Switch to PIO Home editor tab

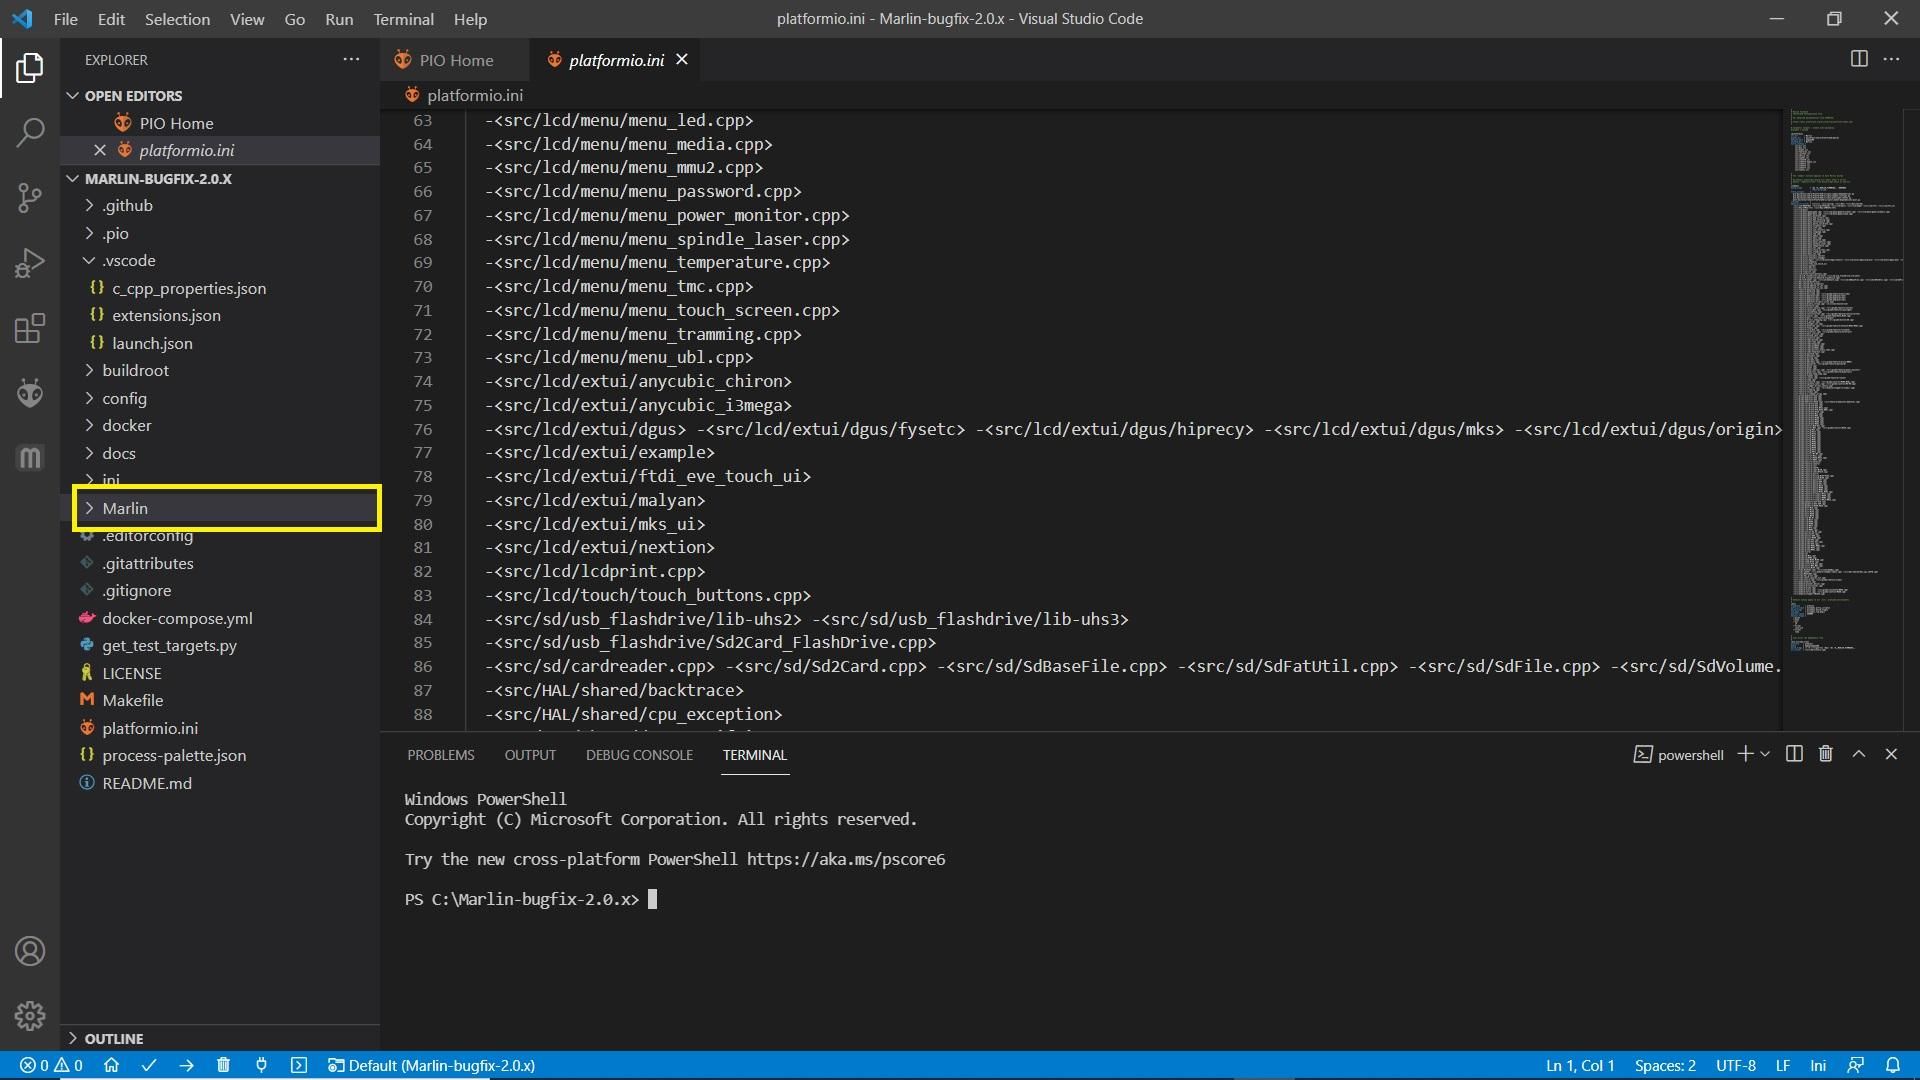coord(455,60)
